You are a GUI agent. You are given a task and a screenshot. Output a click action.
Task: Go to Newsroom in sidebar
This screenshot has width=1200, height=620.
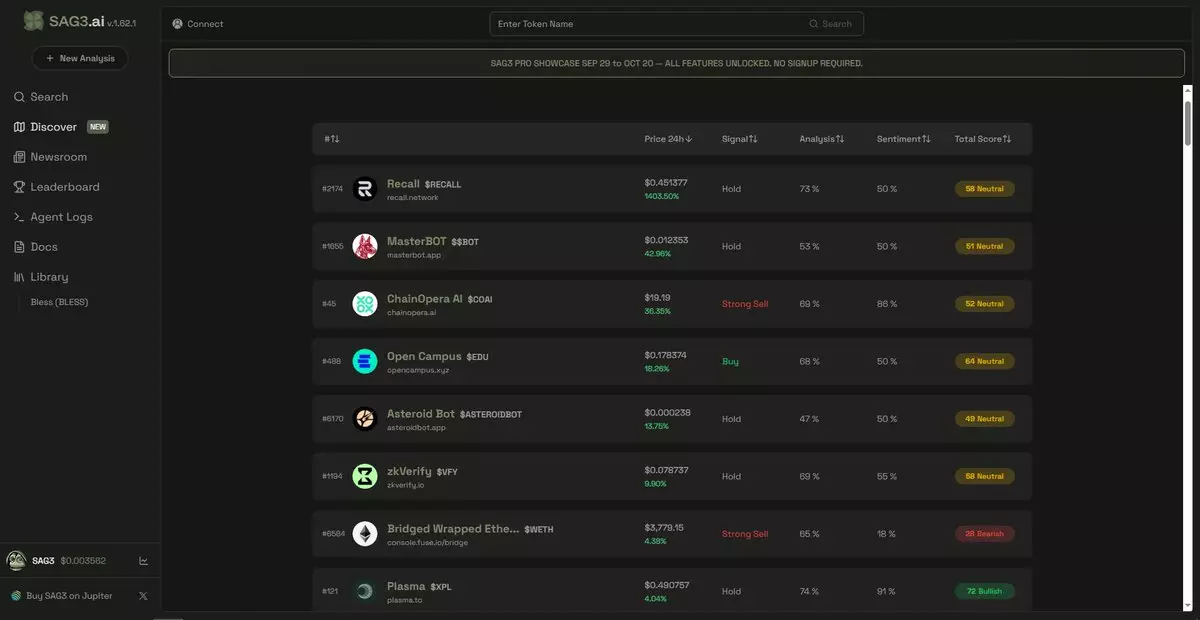[58, 157]
